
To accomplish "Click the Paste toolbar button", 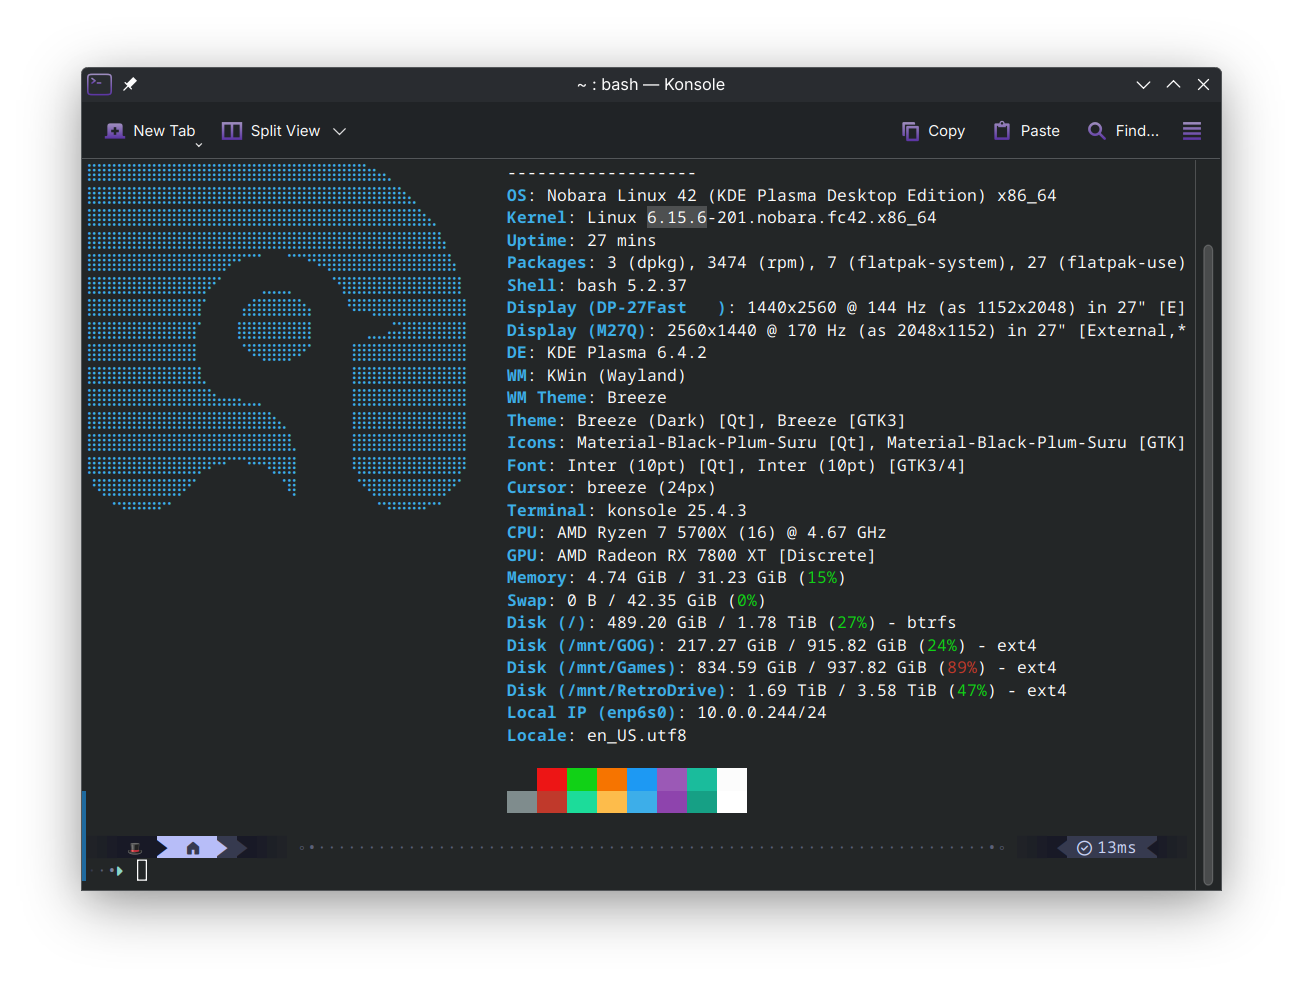I will (1026, 131).
